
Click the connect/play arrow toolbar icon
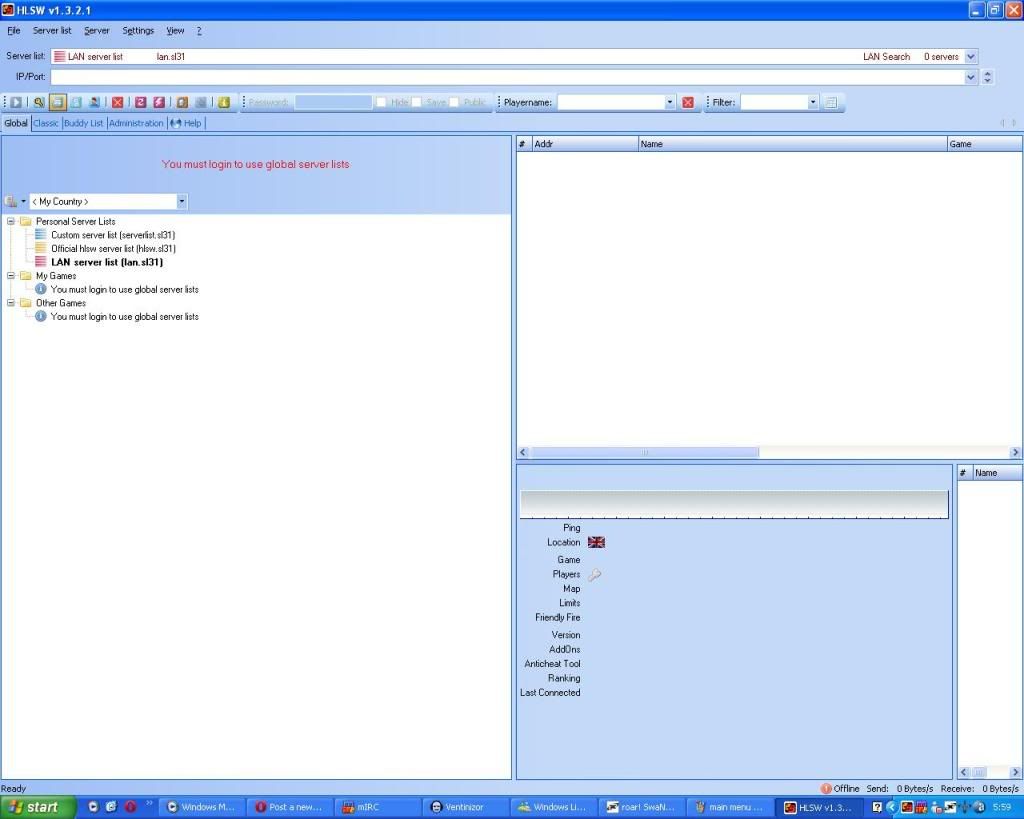pos(17,102)
